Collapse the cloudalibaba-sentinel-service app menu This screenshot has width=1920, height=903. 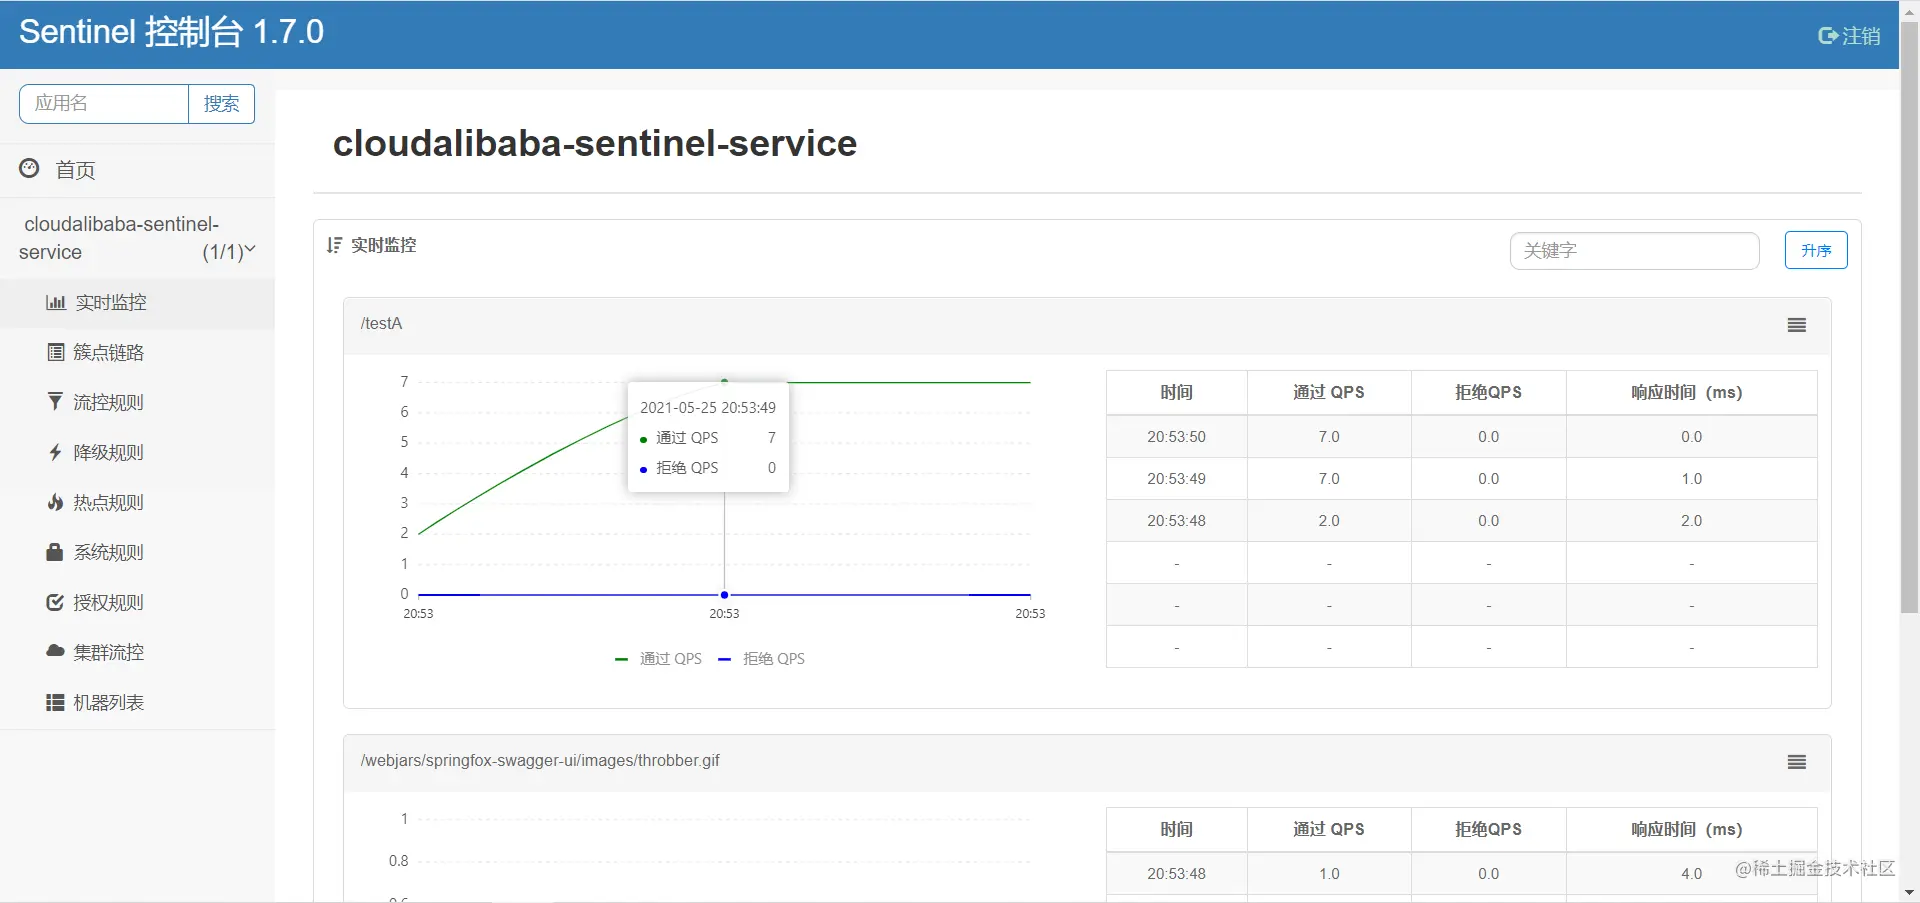(137, 238)
